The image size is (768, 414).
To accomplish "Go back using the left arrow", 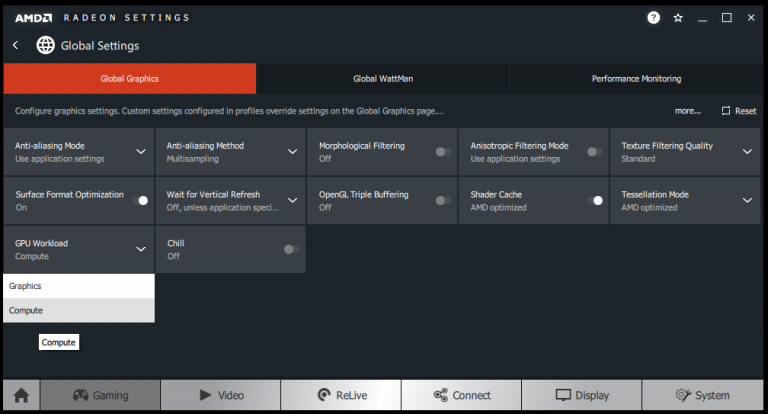I will (x=16, y=45).
